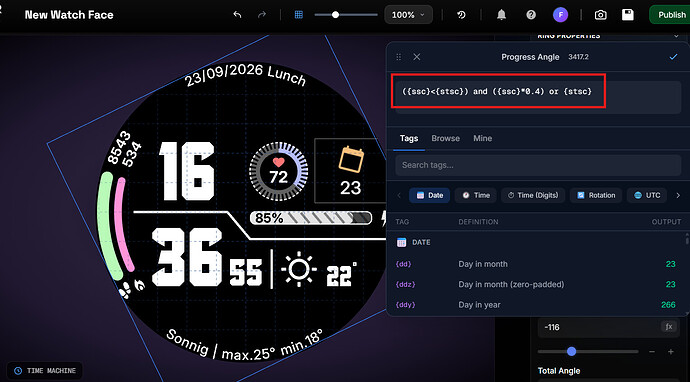Select the Time (Digits) category chip
Screen dimensions: 690x382
(x=533, y=195)
